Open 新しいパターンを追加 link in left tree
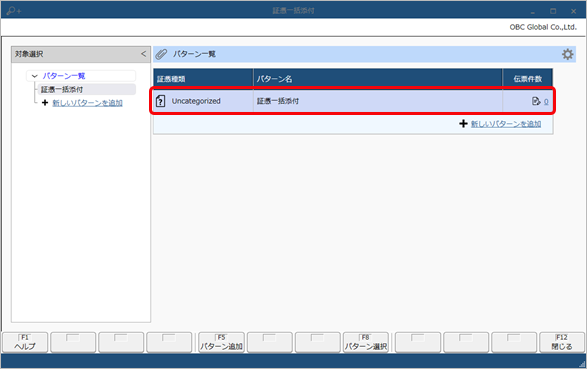587x369 pixels. point(87,103)
